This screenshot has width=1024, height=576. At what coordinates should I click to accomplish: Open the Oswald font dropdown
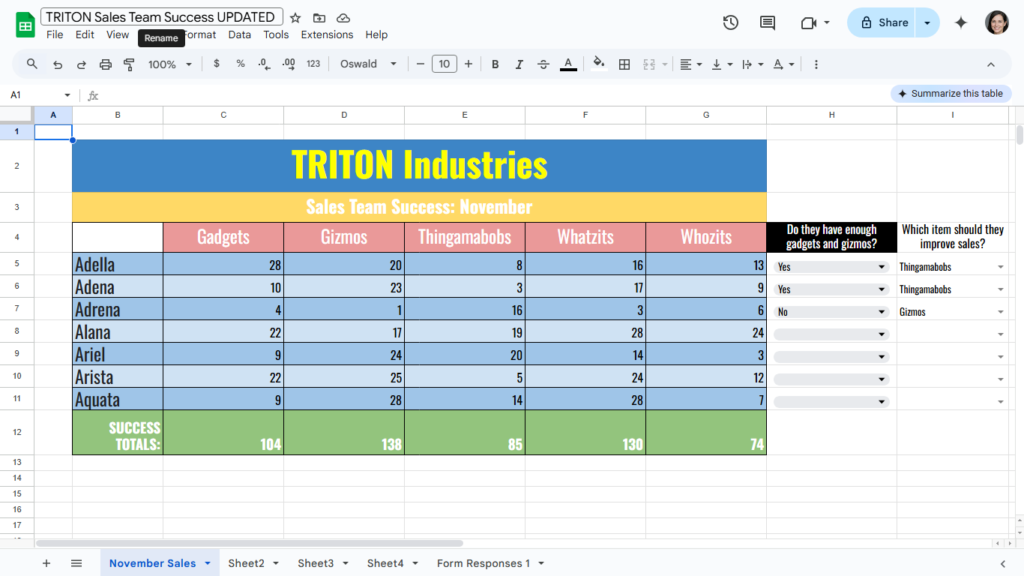pyautogui.click(x=368, y=64)
